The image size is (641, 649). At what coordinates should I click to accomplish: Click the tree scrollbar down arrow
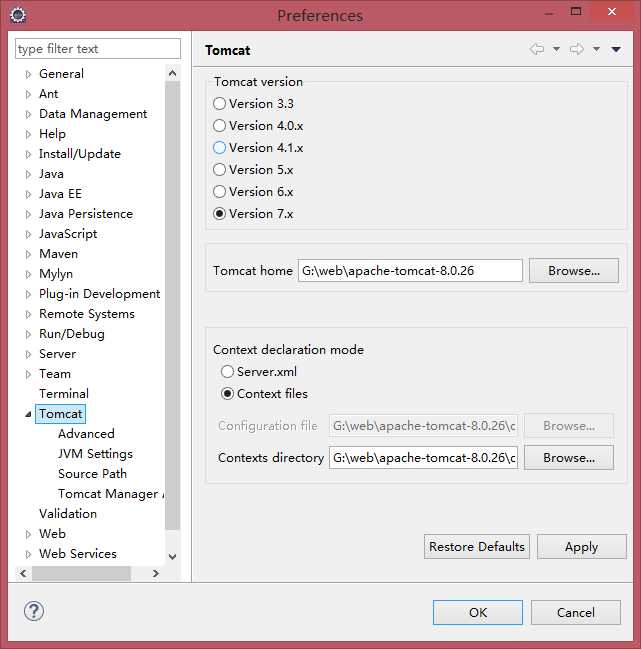(173, 557)
